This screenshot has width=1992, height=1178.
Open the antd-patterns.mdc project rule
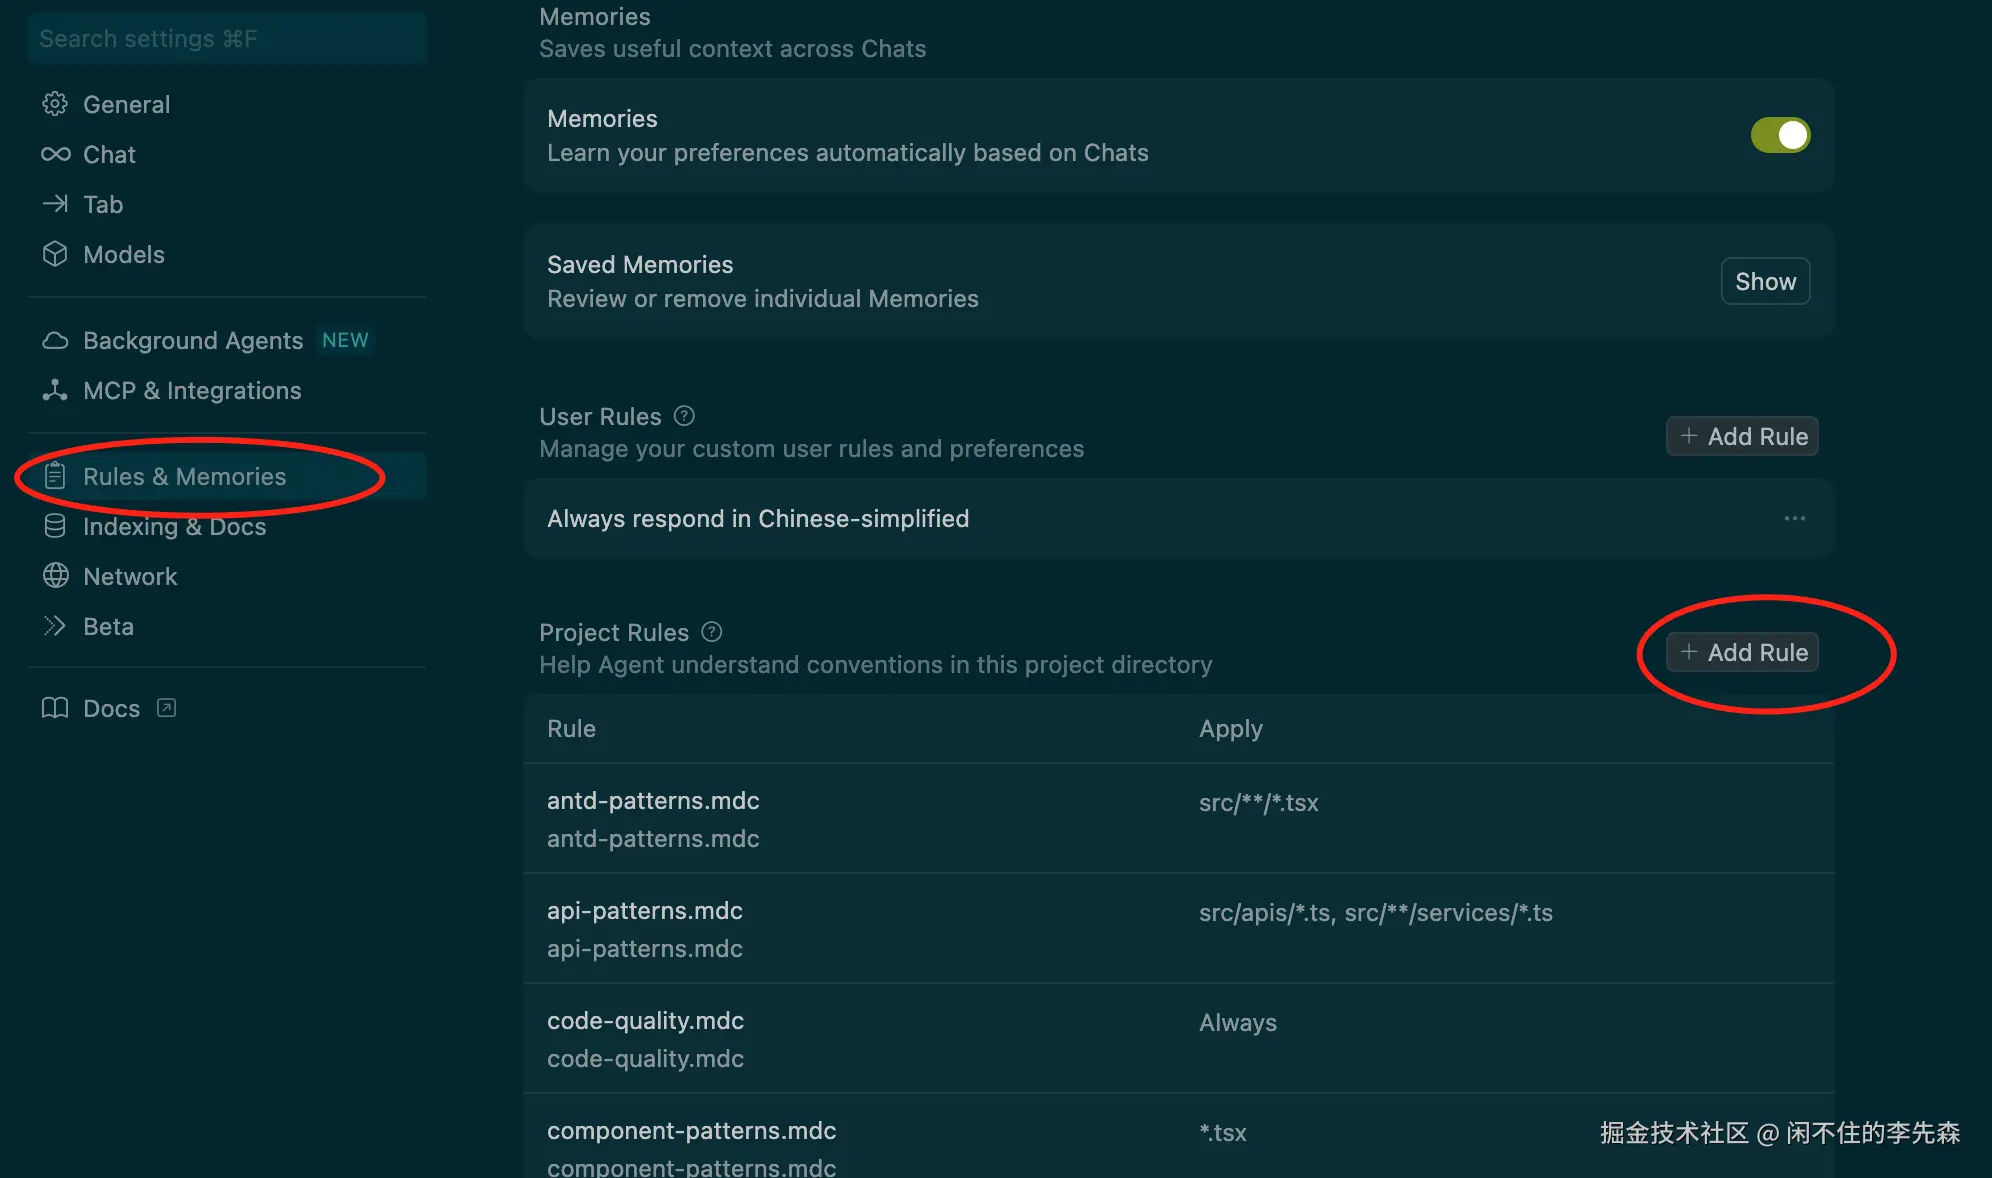653,801
